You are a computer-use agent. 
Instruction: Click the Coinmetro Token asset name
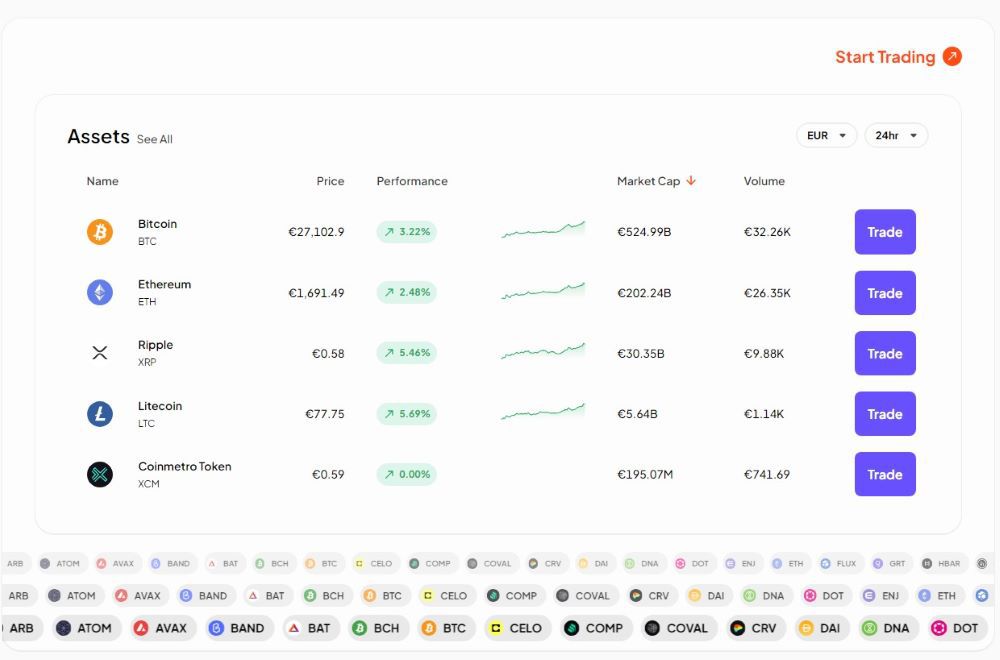coord(185,467)
